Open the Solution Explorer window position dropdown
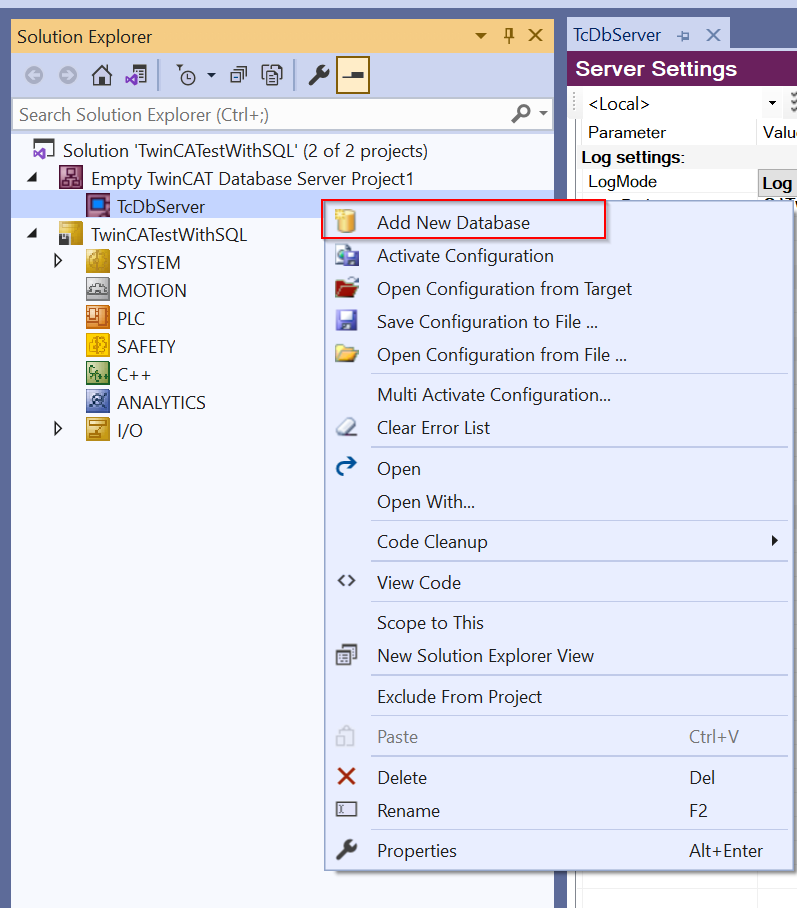The width and height of the screenshot is (797, 908). point(481,36)
